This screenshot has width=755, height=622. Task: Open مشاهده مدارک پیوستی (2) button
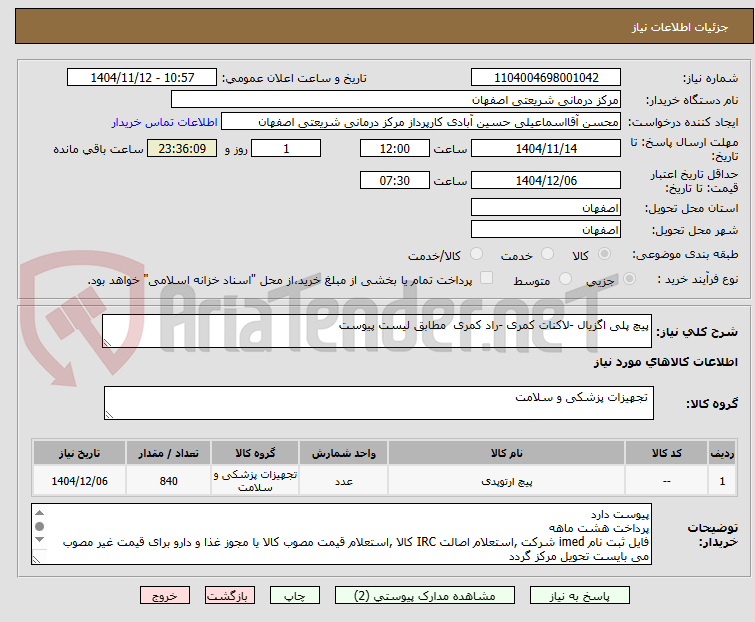[425, 596]
